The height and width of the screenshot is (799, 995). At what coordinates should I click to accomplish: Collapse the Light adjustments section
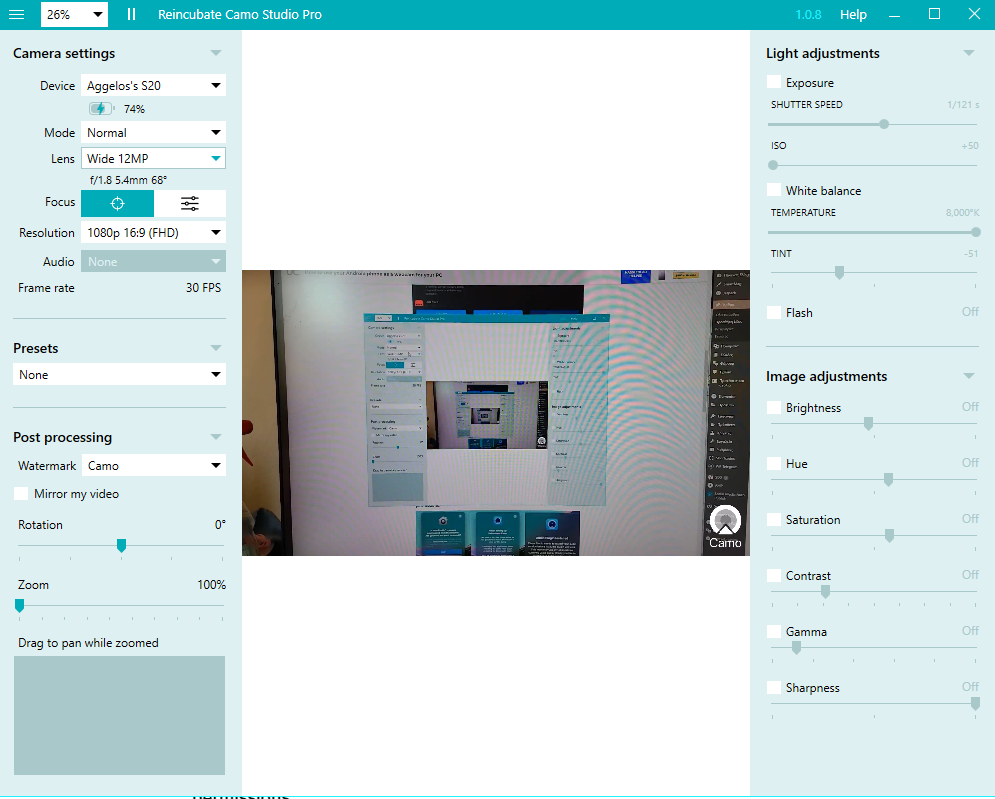point(968,53)
